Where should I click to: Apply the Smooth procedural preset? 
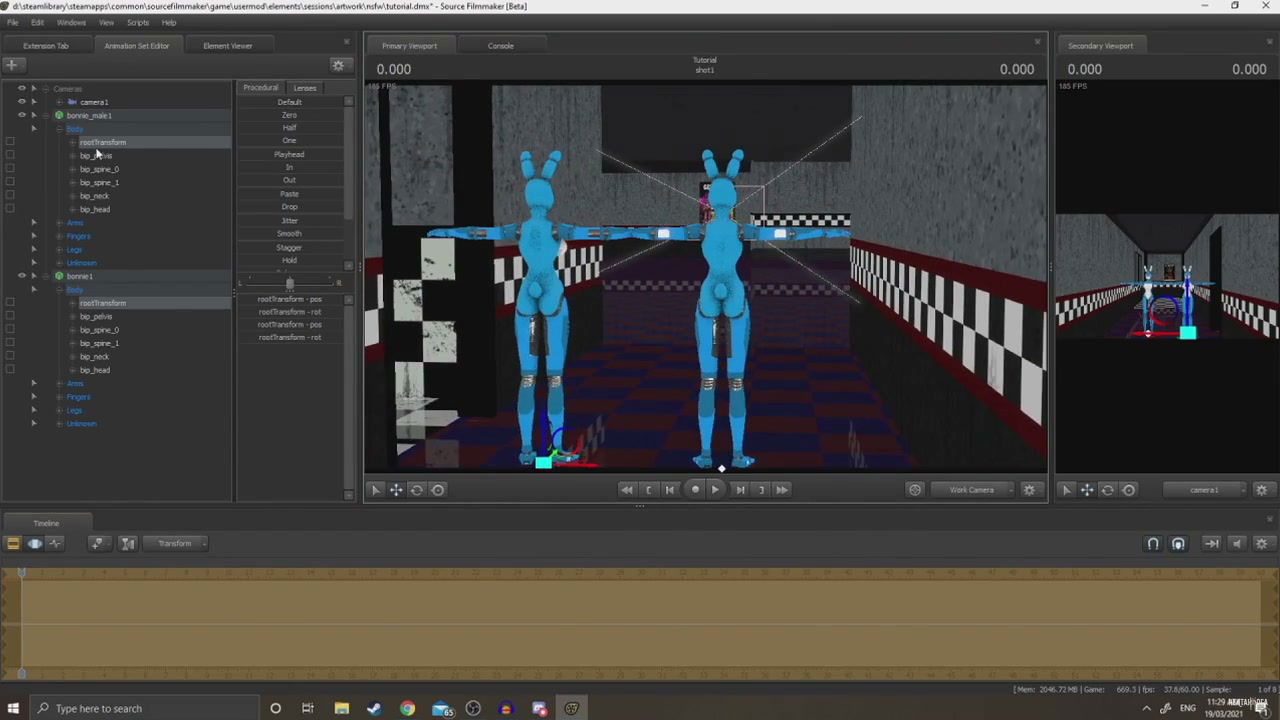(289, 234)
